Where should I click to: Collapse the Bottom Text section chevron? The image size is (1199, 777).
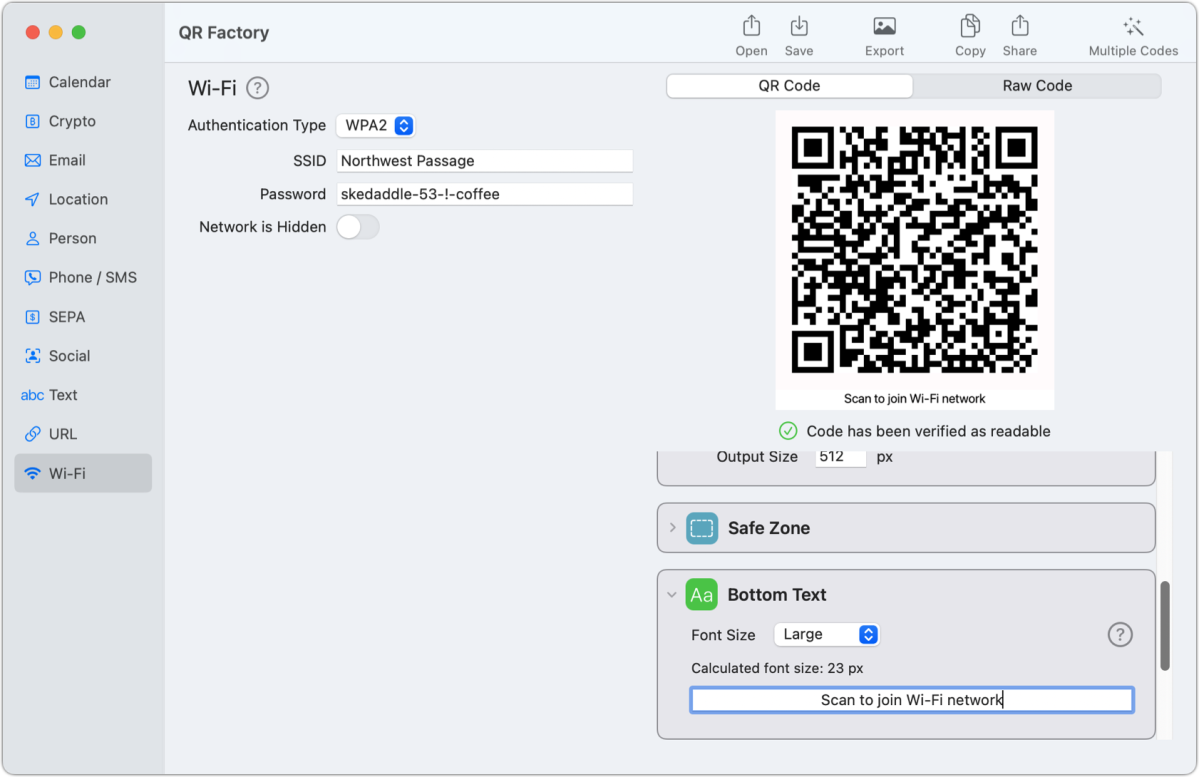(x=671, y=594)
